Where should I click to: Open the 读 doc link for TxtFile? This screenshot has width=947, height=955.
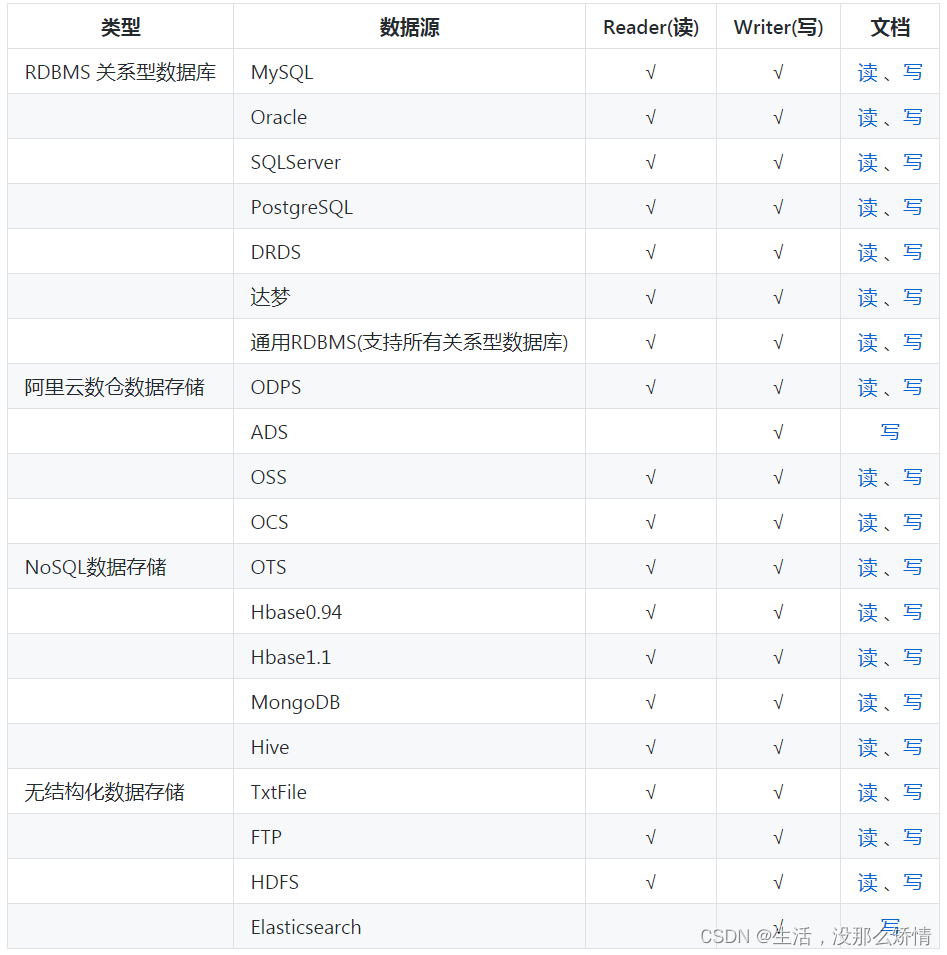point(868,792)
